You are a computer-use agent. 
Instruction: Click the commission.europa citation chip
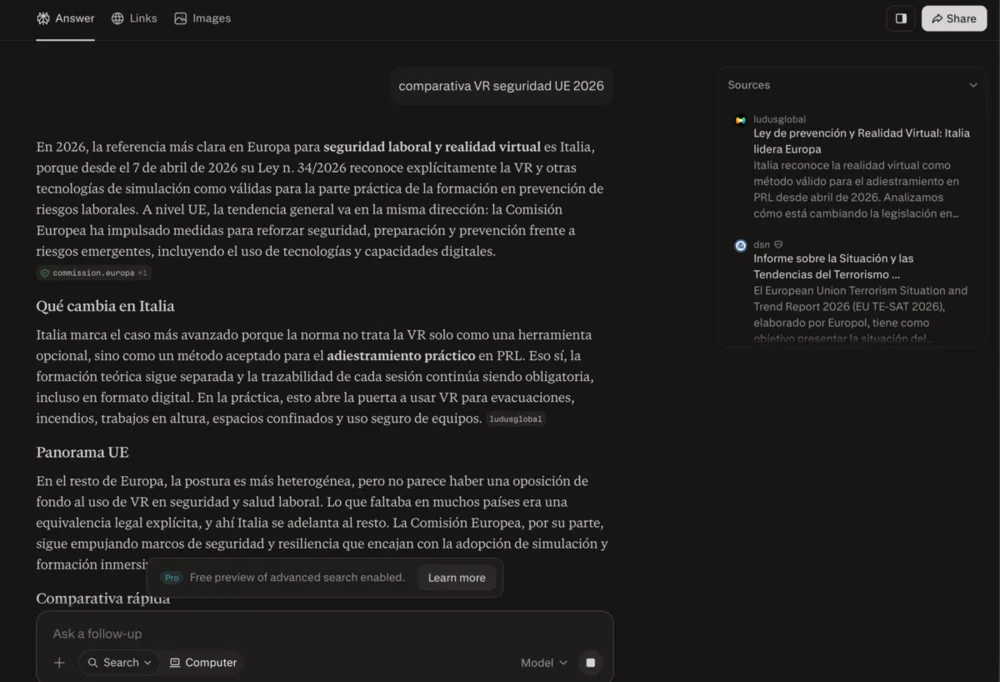[x=94, y=273]
